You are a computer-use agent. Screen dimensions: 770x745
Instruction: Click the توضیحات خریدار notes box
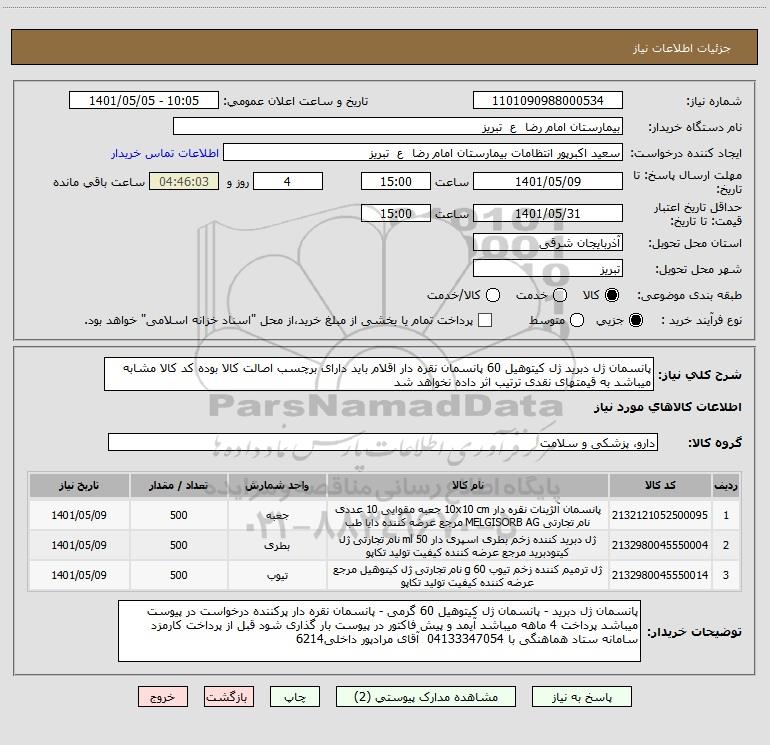(379, 631)
